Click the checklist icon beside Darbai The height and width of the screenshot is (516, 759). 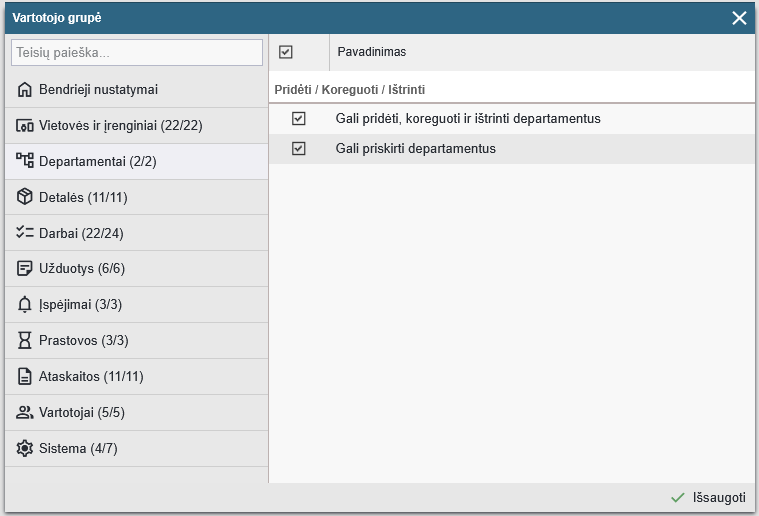[24, 233]
